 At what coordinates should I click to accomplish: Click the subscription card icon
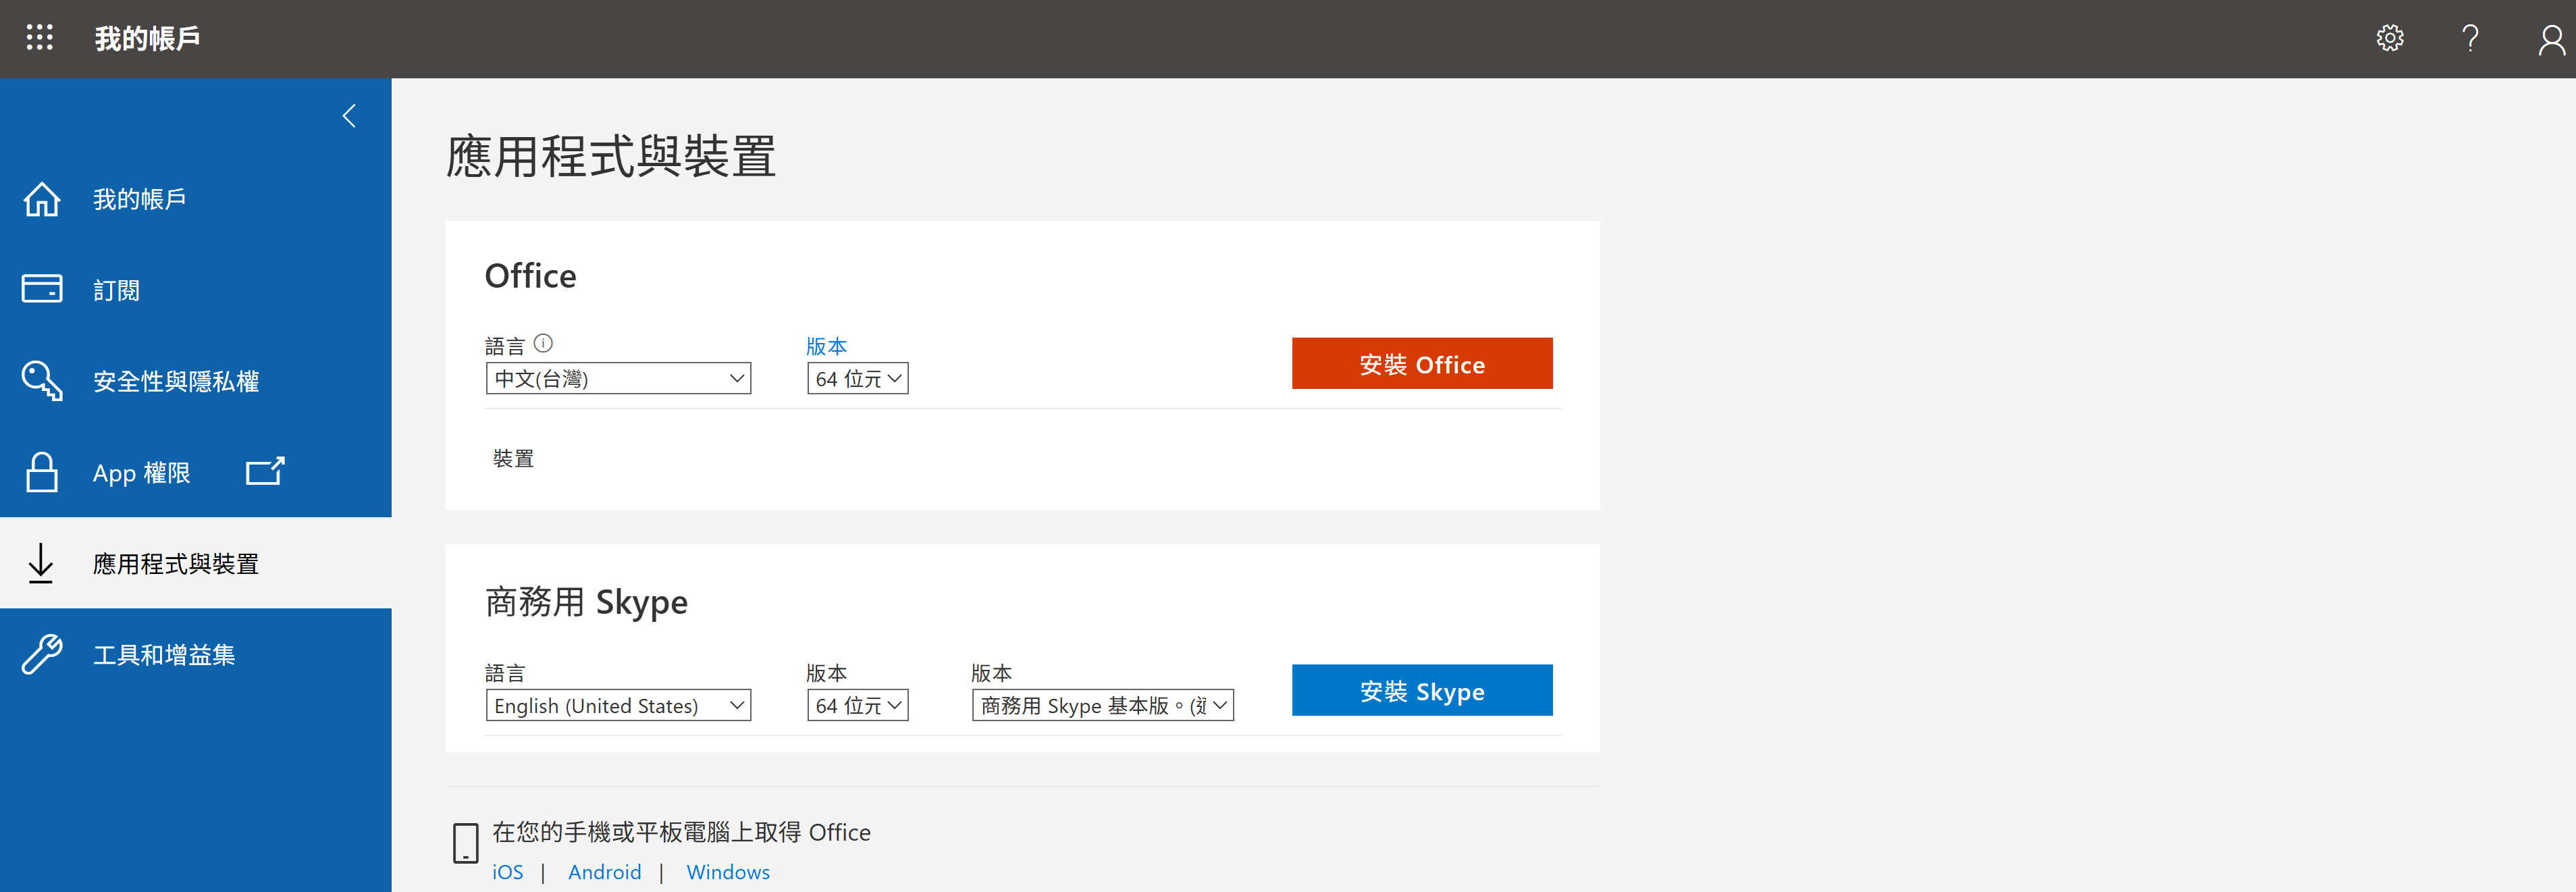(42, 289)
